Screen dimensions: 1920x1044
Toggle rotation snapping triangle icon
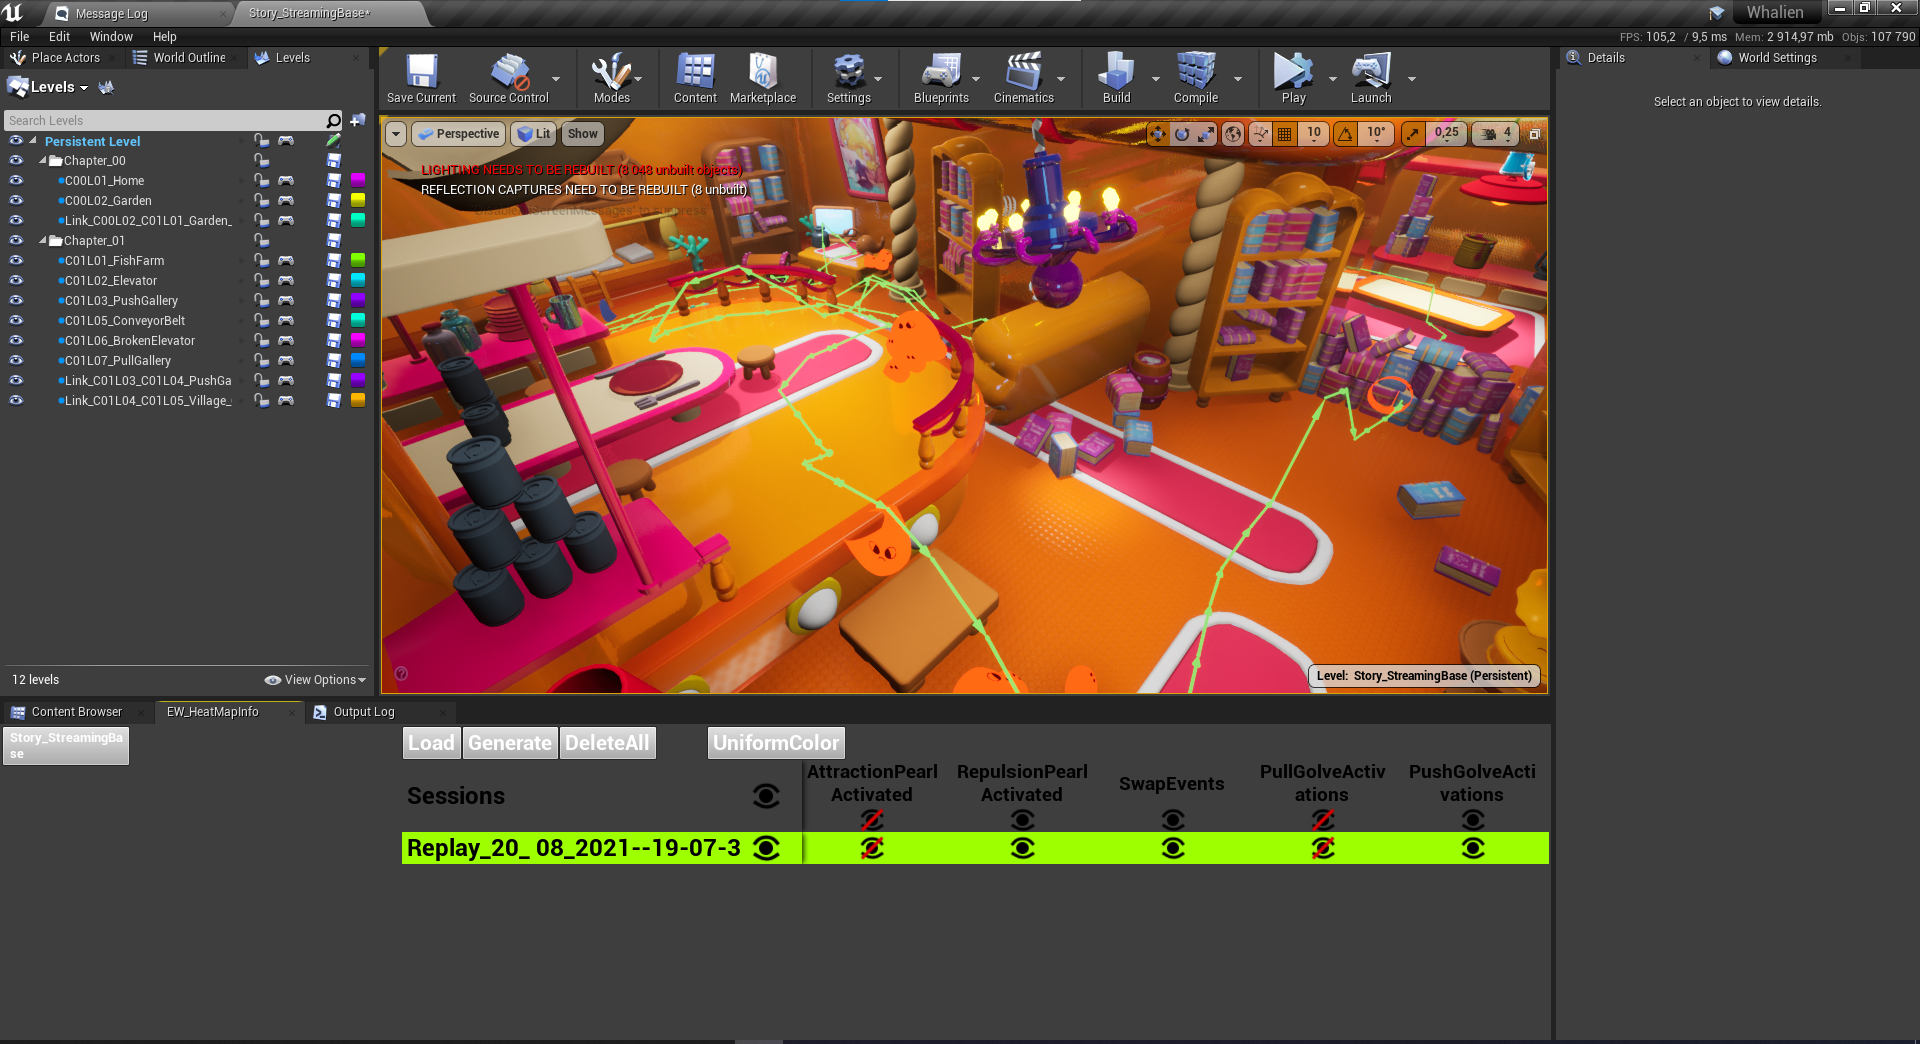tap(1346, 134)
